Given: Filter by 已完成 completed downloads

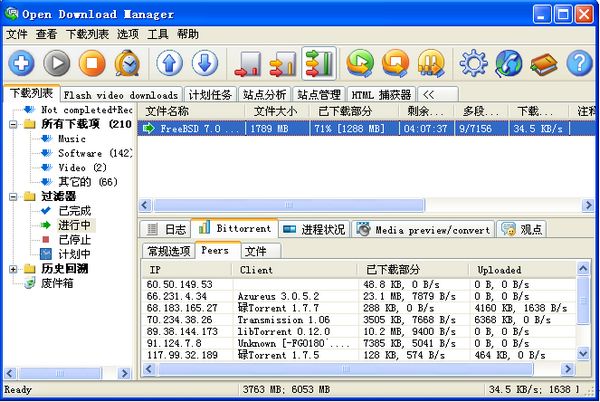Looking at the screenshot, I should pos(74,211).
